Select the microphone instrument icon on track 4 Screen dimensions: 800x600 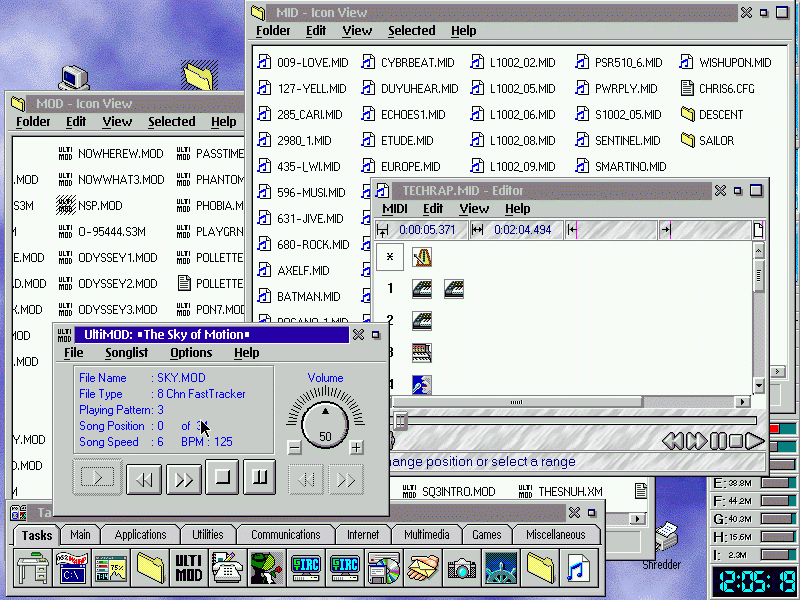point(422,384)
